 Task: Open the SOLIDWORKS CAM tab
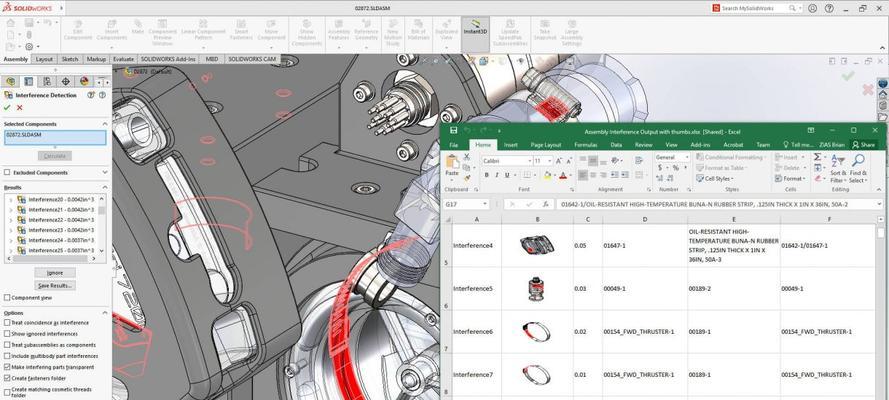click(252, 59)
